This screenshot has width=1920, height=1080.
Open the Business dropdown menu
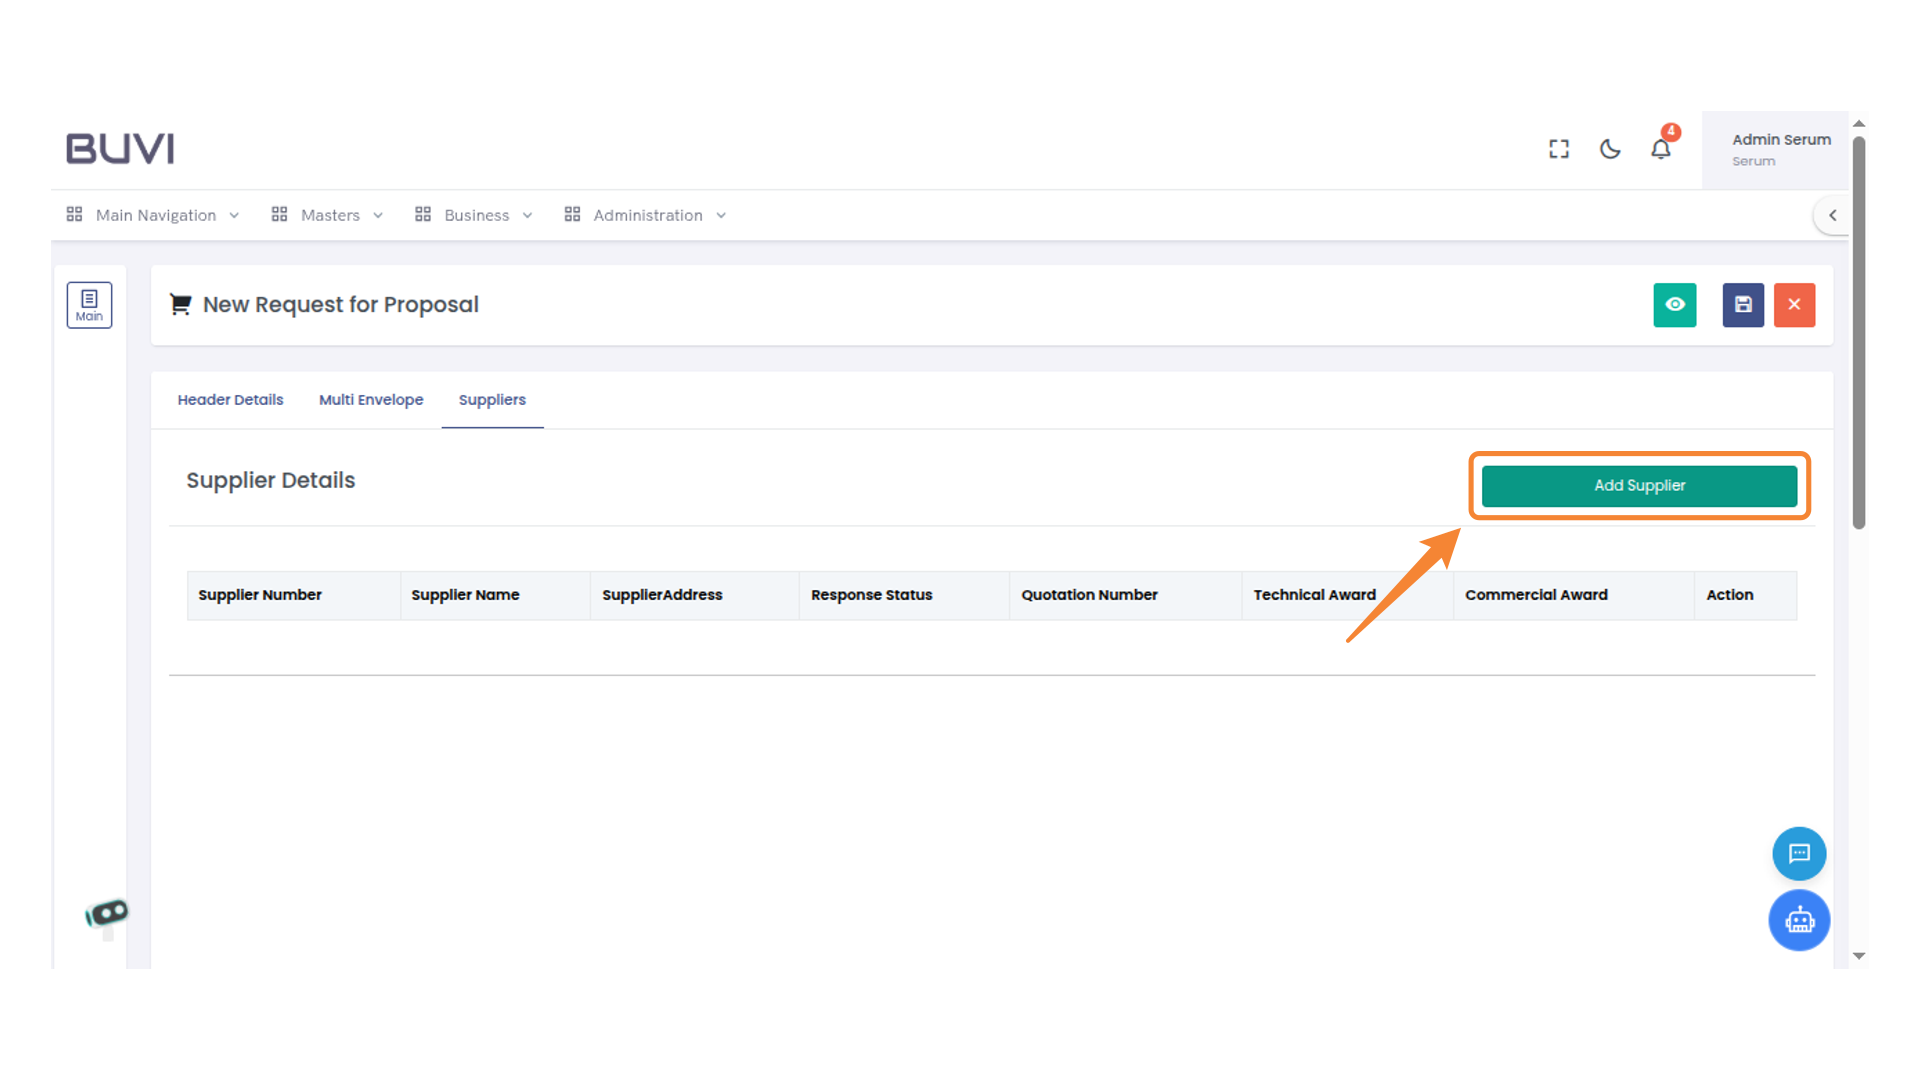[475, 215]
